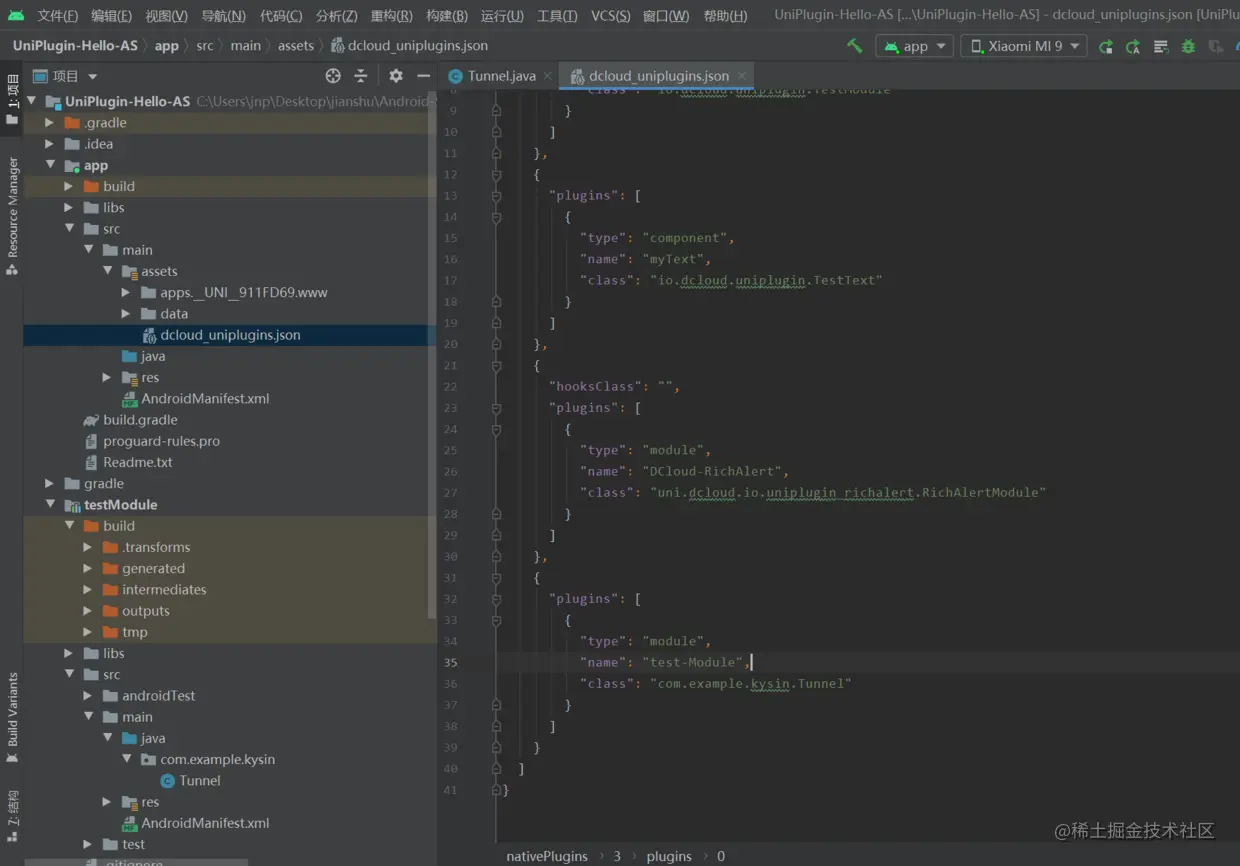Click line 35 in the editor
Image resolution: width=1240 pixels, height=866 pixels.
[x=867, y=662]
